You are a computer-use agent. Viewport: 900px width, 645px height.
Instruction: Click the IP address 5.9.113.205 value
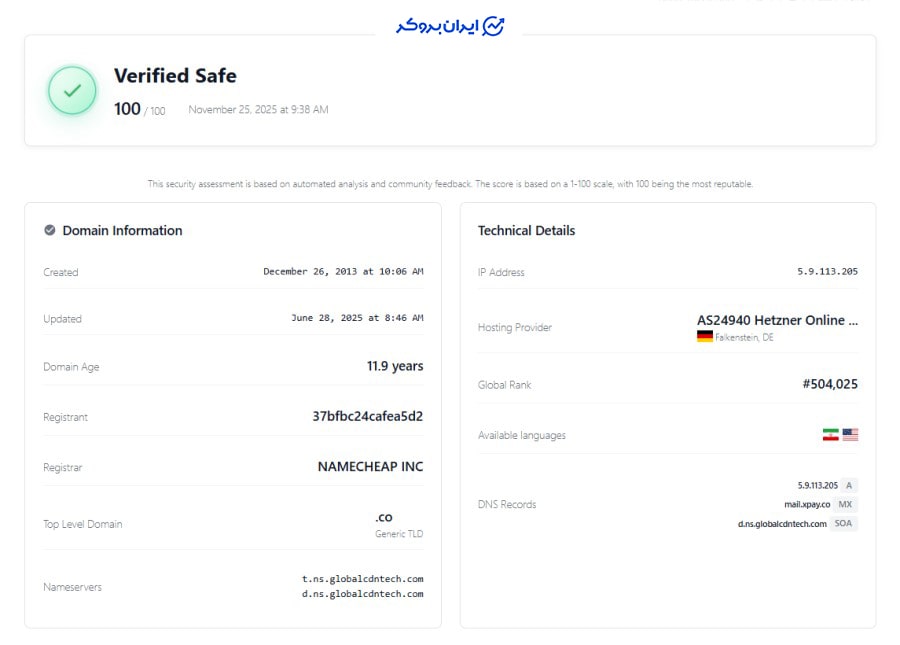(827, 271)
